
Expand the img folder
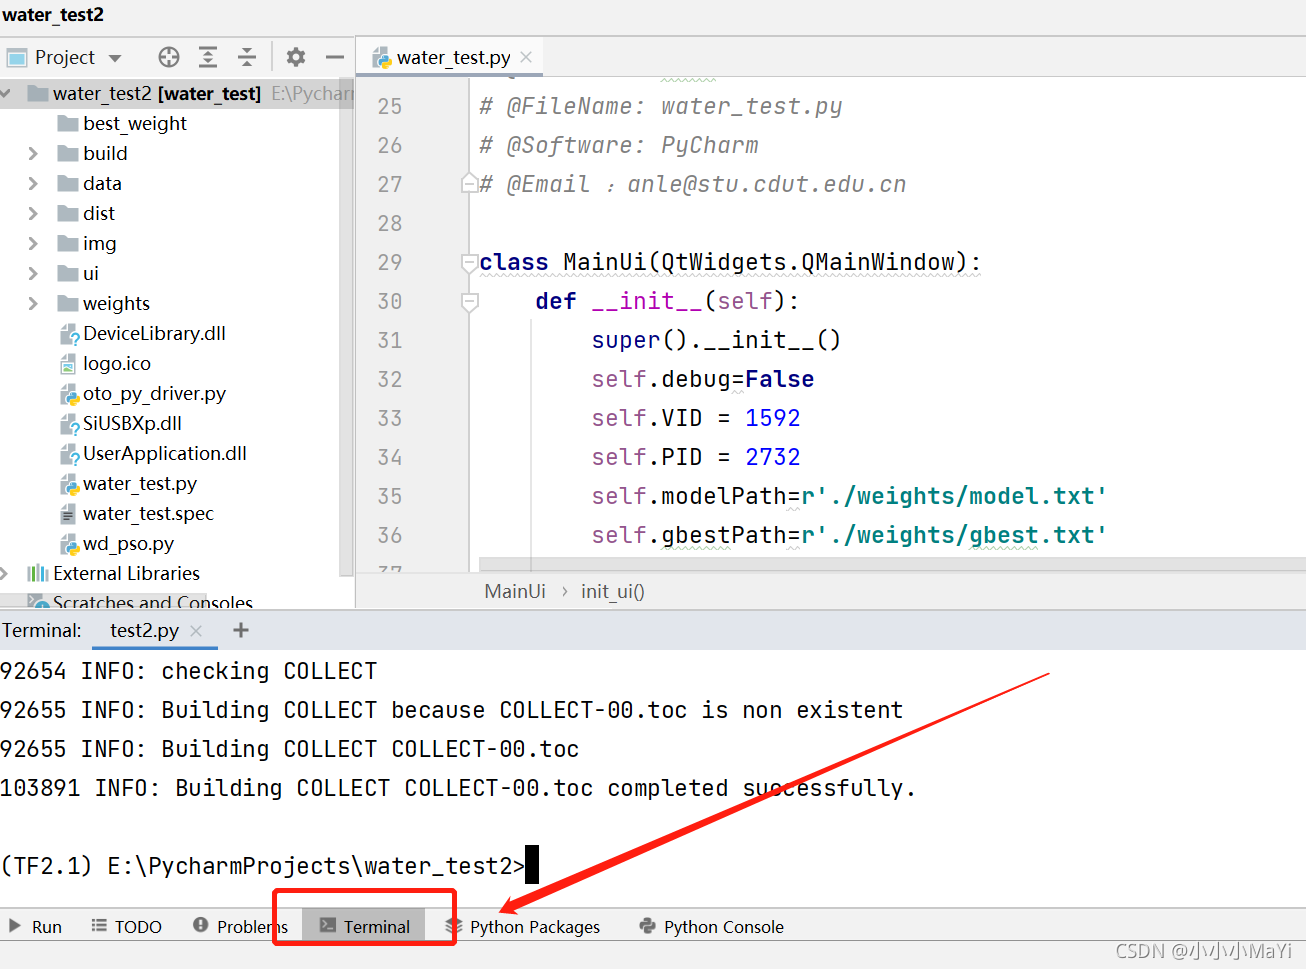[33, 243]
